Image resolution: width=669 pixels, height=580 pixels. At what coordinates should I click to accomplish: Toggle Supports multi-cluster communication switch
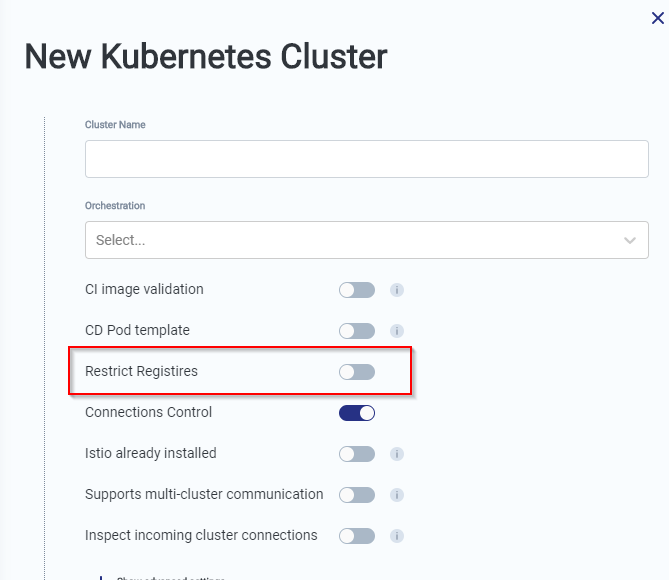coord(357,495)
